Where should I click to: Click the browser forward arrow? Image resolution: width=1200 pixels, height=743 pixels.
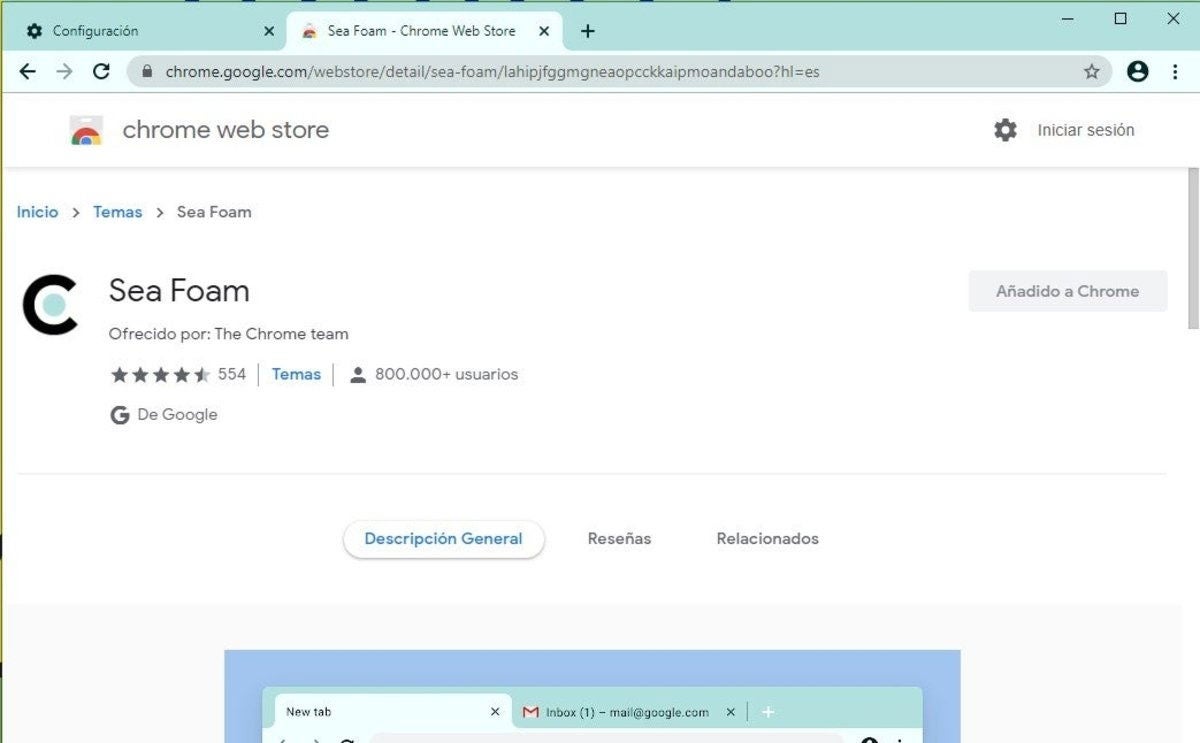[x=64, y=71]
